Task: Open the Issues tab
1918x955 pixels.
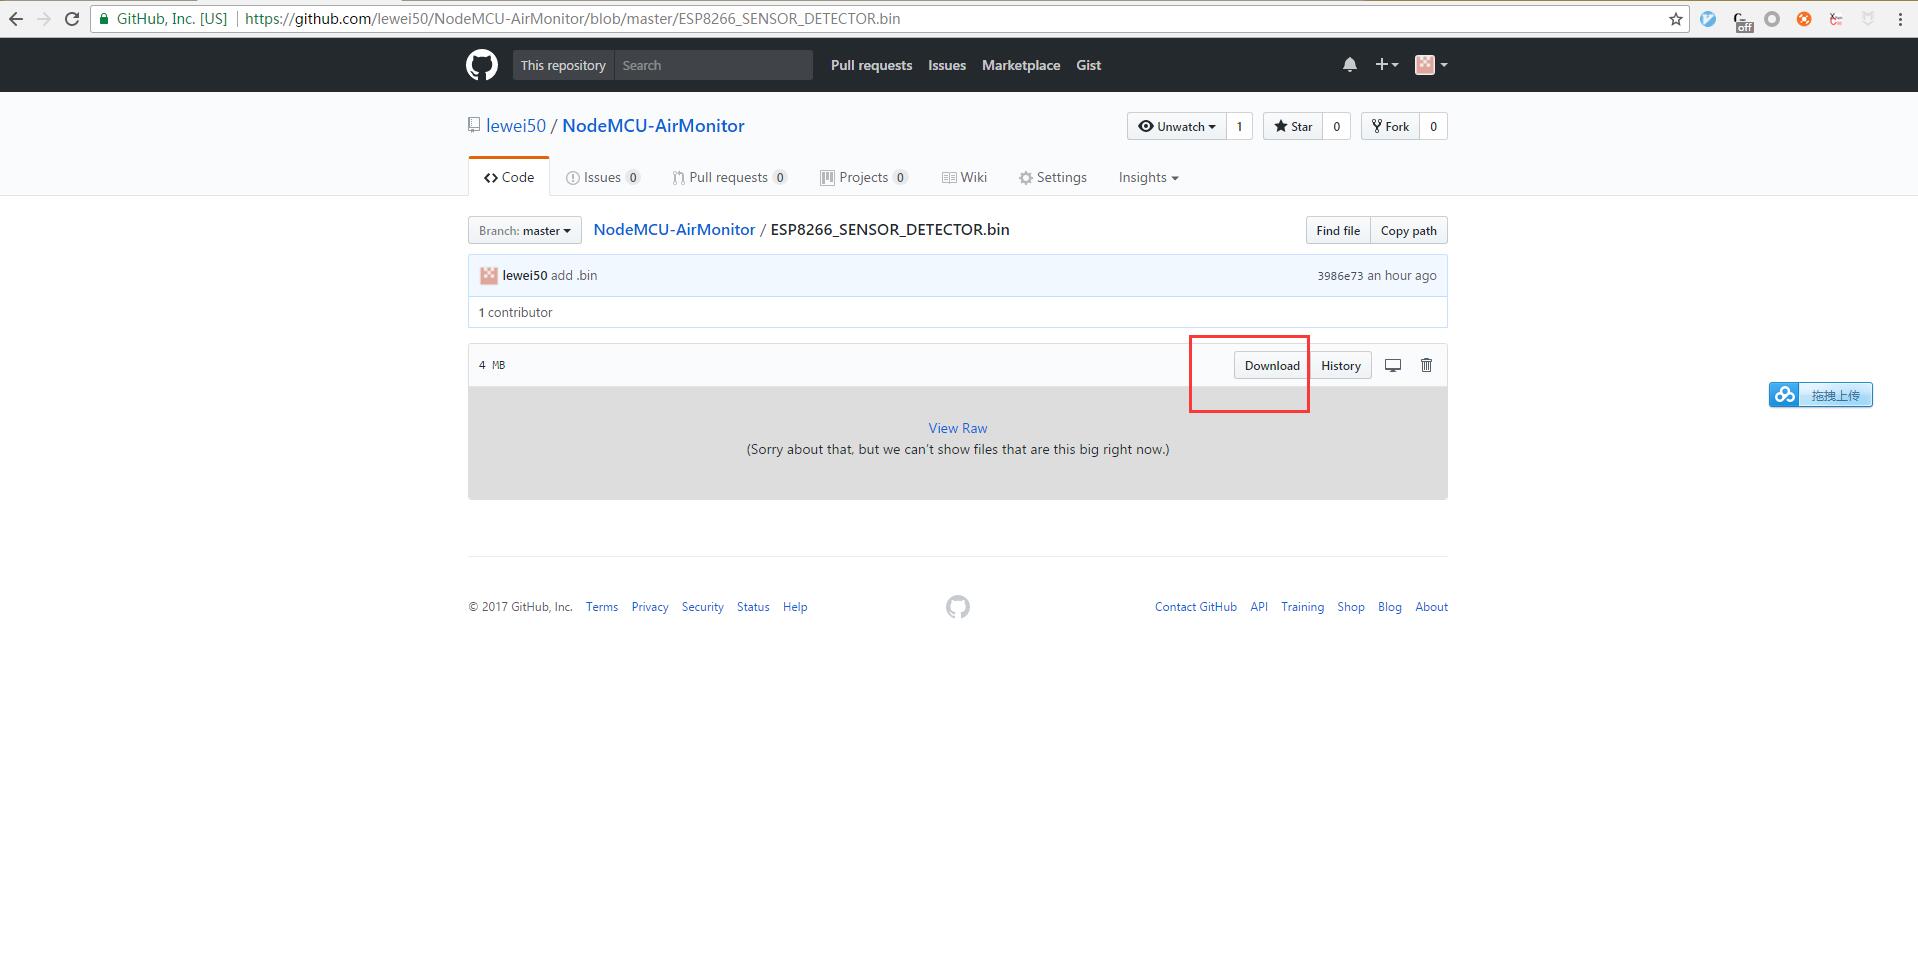Action: coord(602,177)
